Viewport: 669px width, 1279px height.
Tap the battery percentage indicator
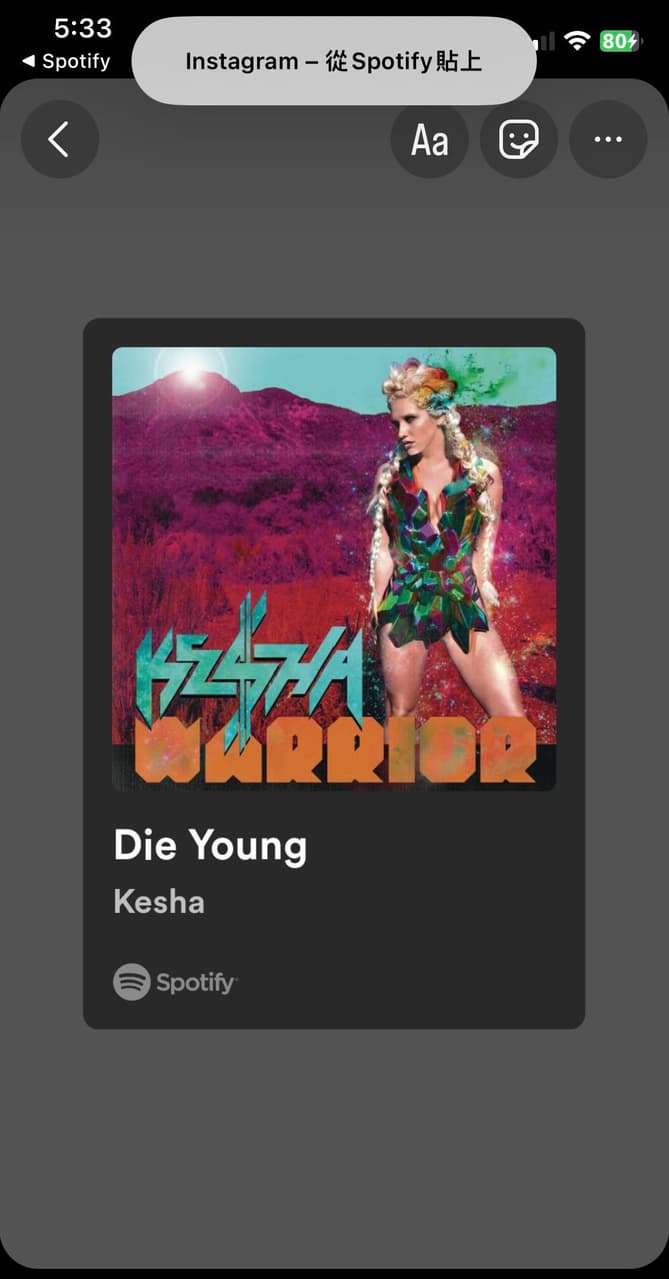click(619, 41)
